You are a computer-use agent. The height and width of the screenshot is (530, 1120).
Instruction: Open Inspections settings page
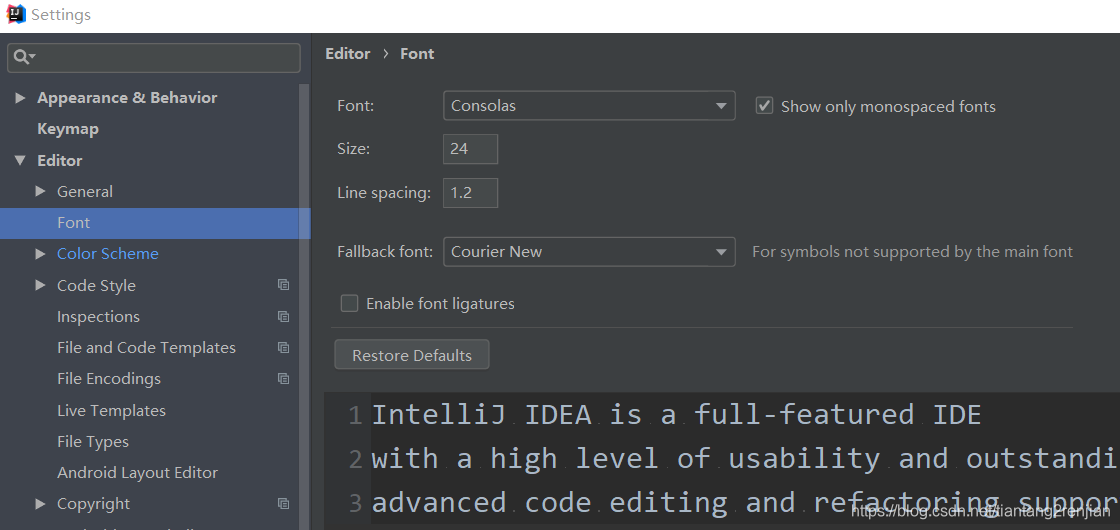[99, 316]
